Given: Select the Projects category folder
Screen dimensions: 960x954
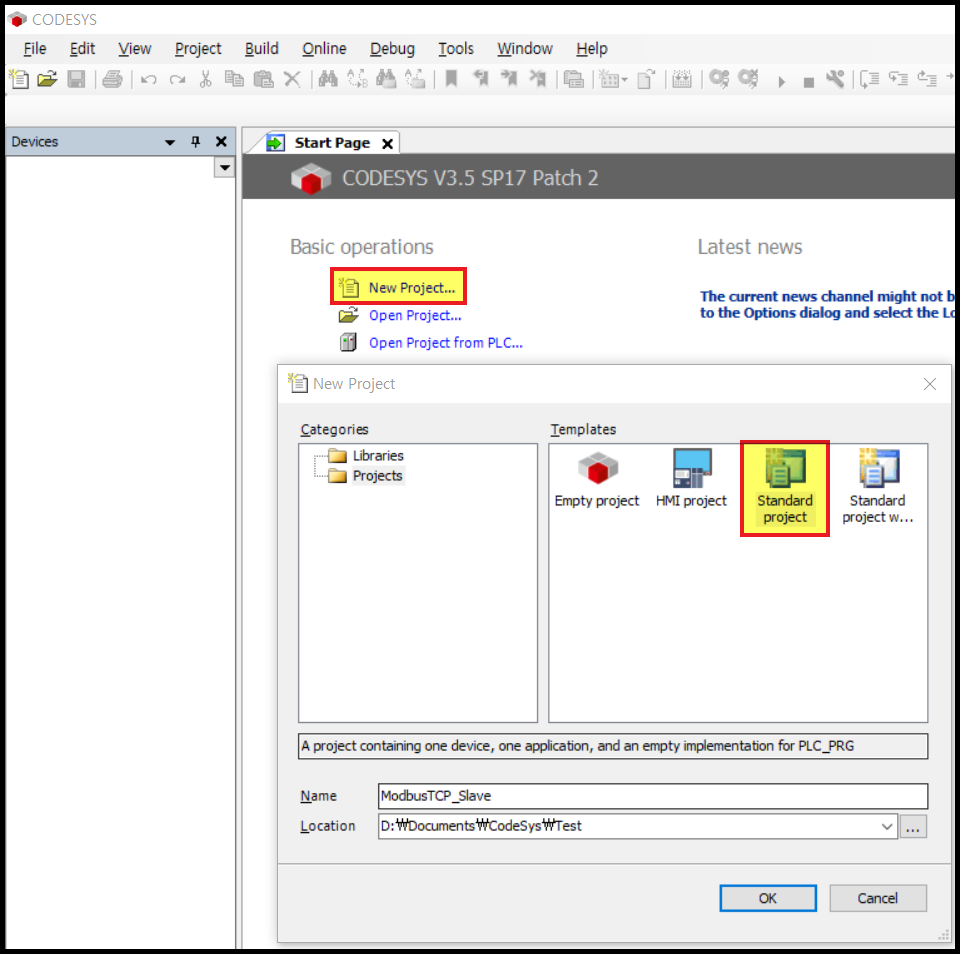Looking at the screenshot, I should point(377,476).
